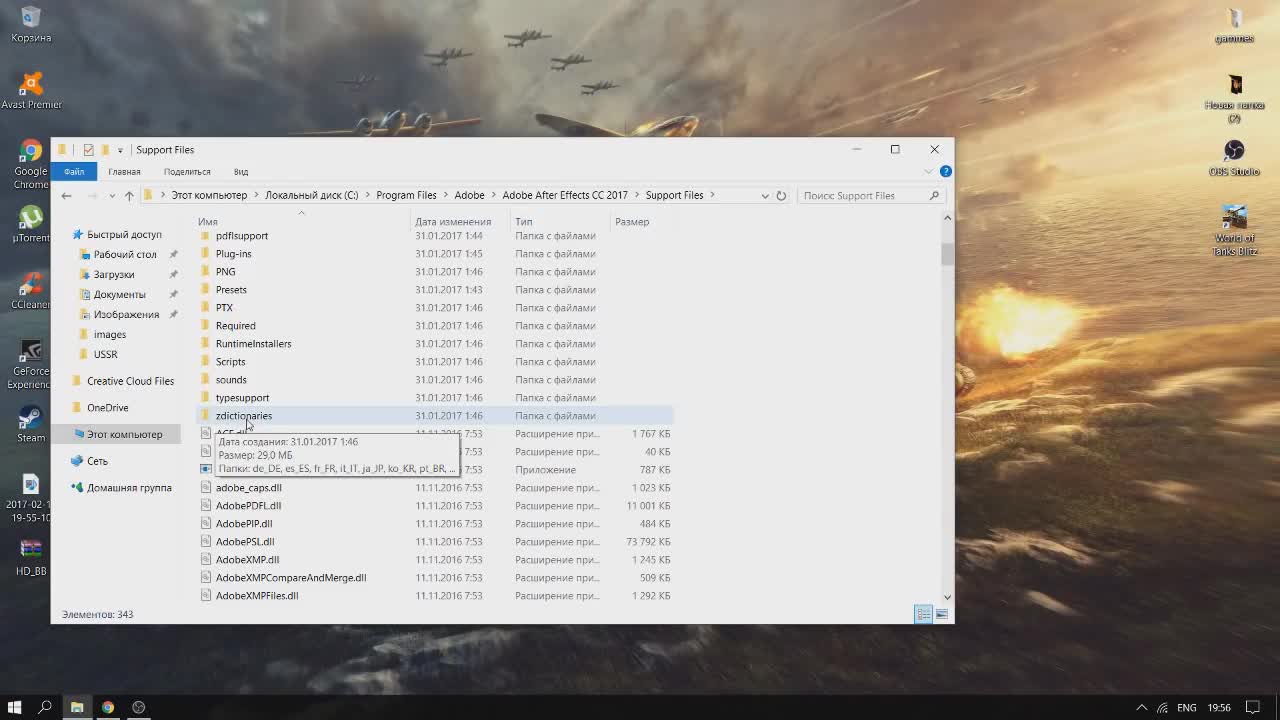Open the Вид ribbon tab
Viewport: 1280px width, 720px height.
coord(241,172)
